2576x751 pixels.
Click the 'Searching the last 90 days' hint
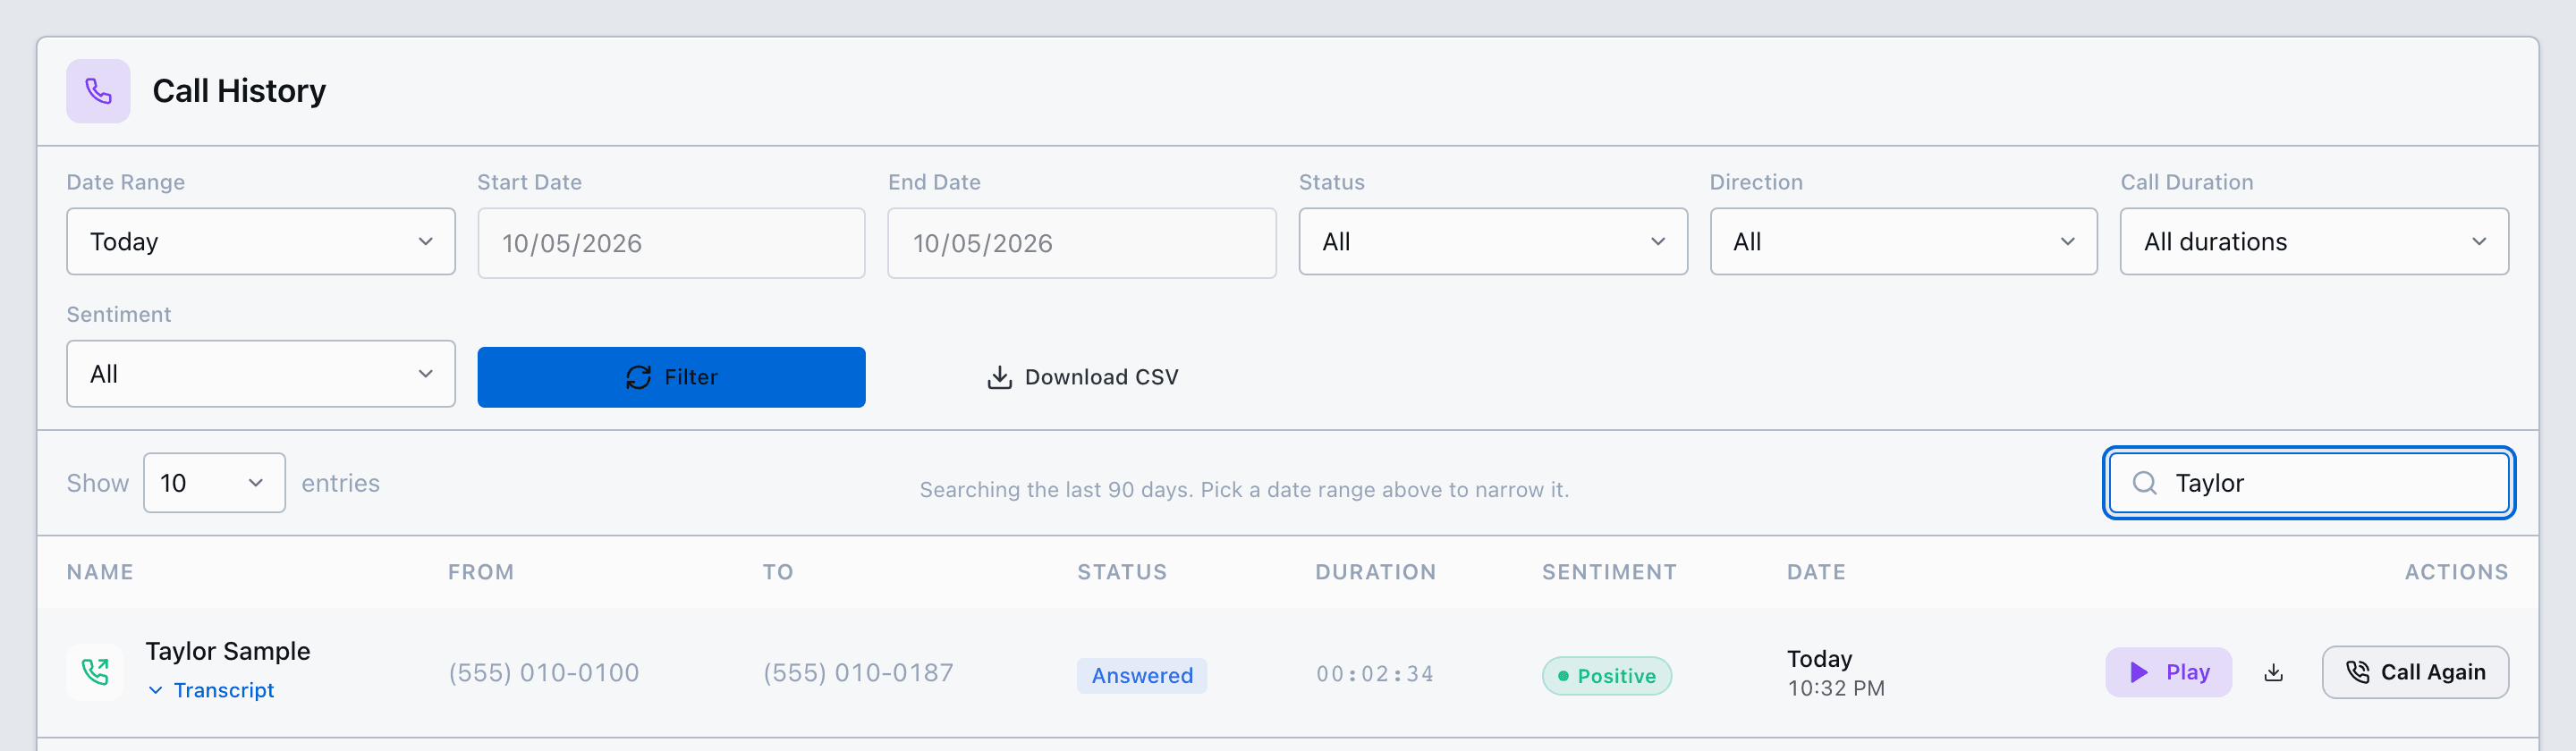[1244, 490]
